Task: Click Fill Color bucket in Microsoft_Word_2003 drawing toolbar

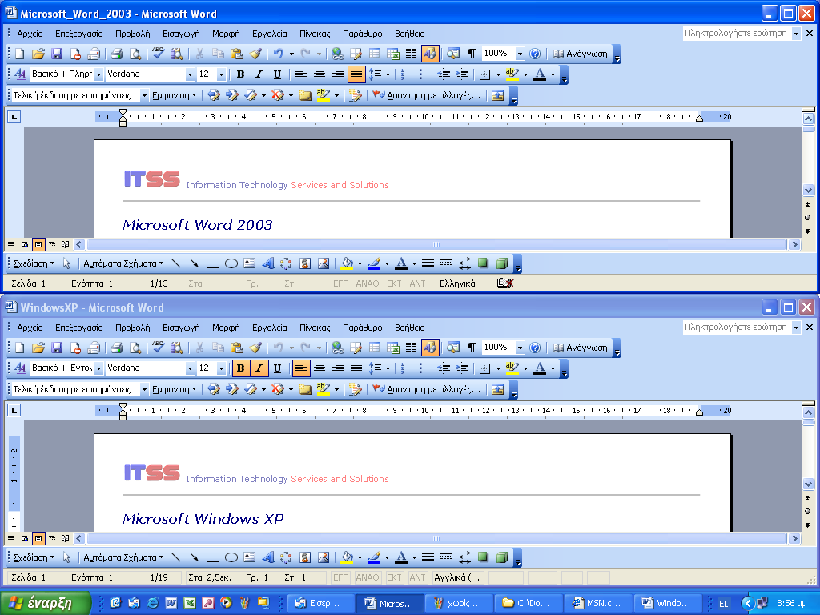Action: [x=347, y=264]
